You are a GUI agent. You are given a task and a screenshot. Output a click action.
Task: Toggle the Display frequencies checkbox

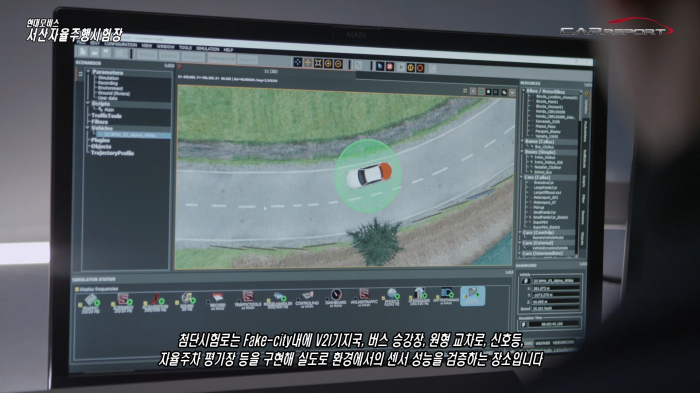tap(77, 289)
